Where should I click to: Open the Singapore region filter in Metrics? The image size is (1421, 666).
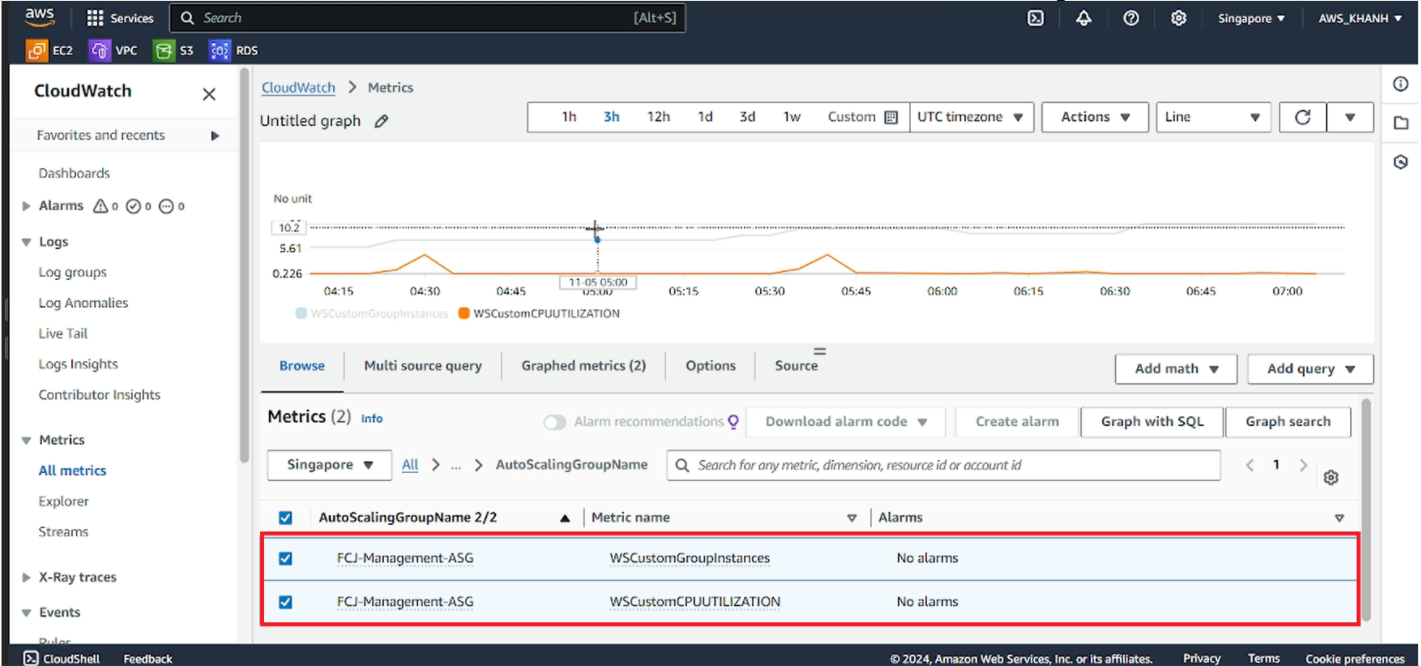point(328,465)
